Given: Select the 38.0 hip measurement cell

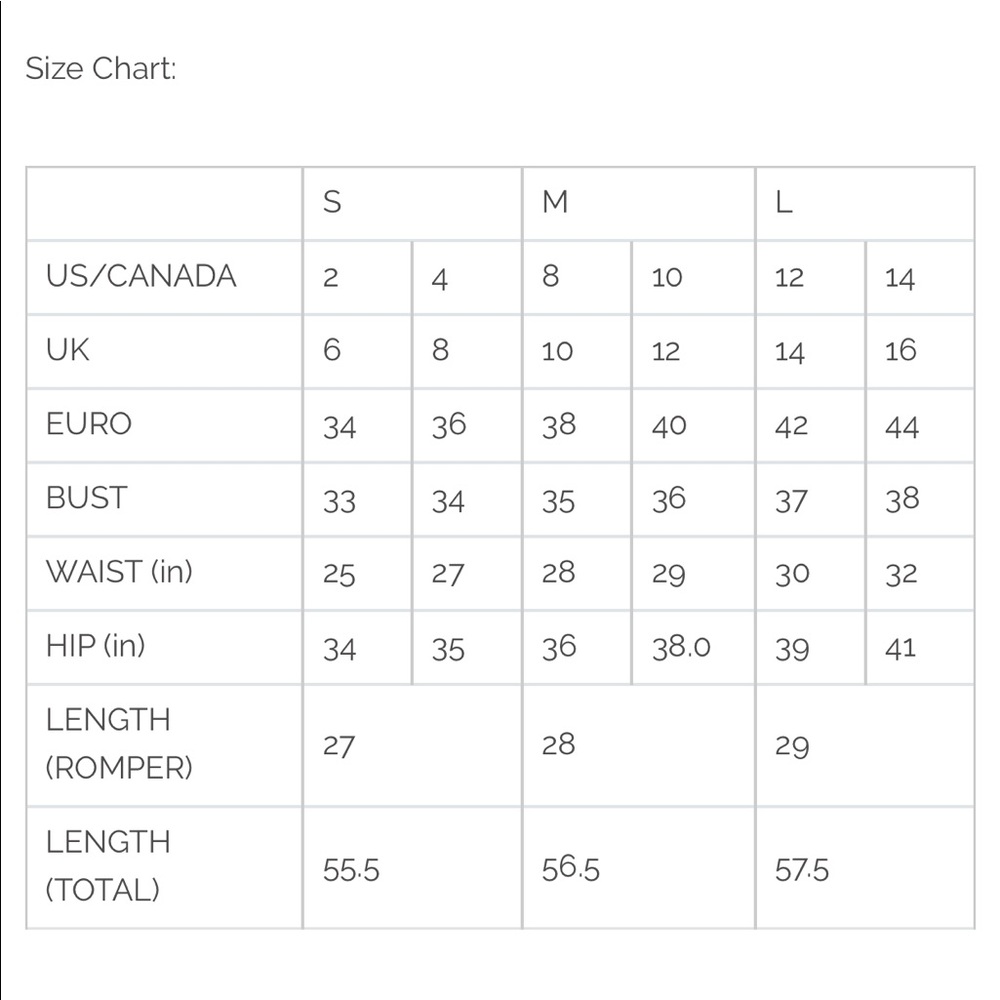Looking at the screenshot, I should pyautogui.click(x=693, y=648).
